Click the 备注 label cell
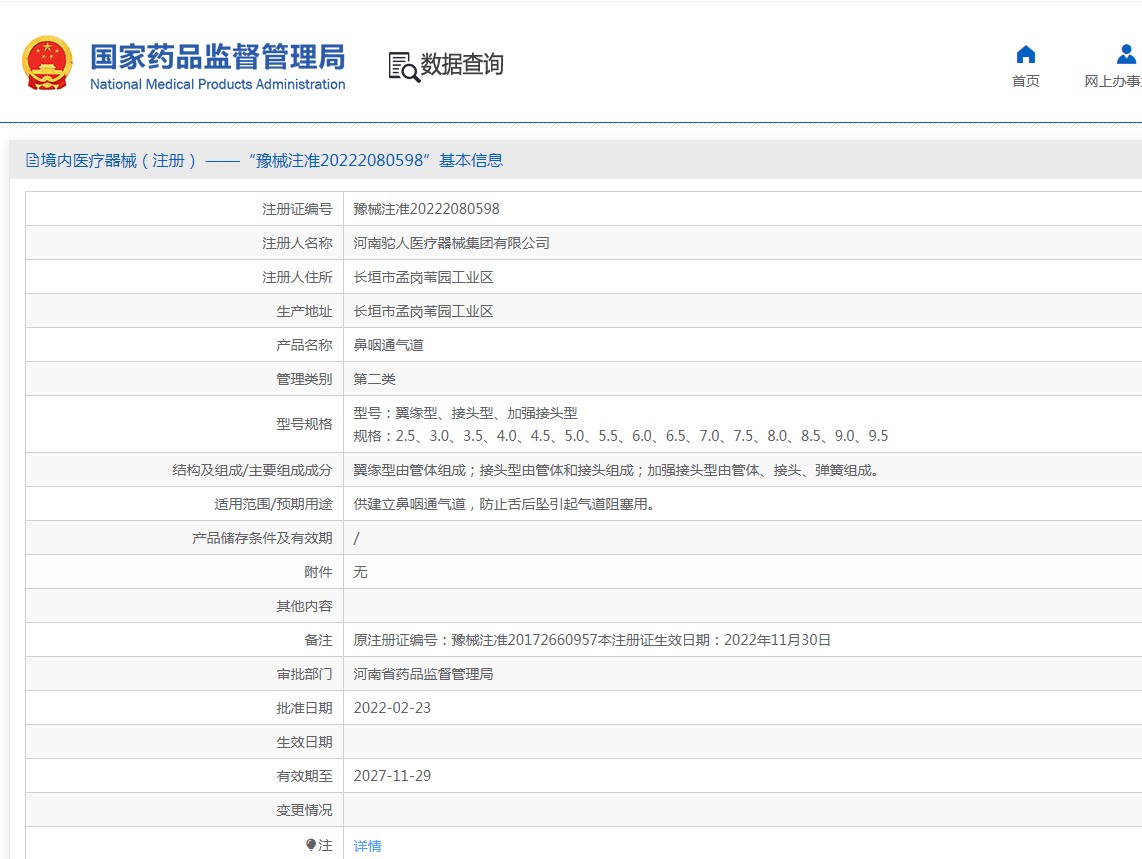Image resolution: width=1142 pixels, height=859 pixels. tap(184, 640)
